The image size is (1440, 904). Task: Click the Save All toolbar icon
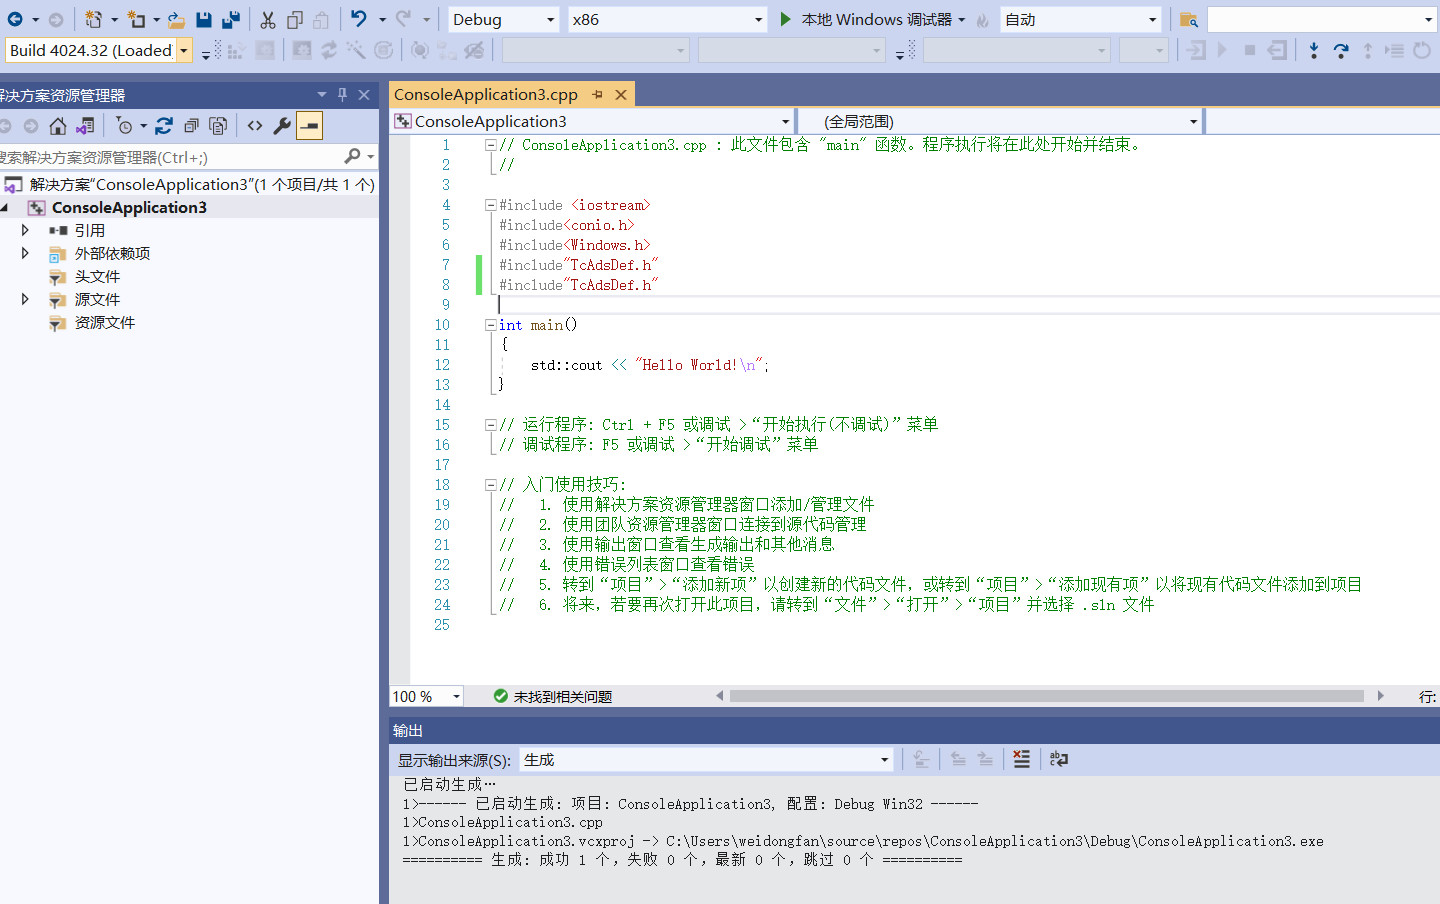[231, 19]
